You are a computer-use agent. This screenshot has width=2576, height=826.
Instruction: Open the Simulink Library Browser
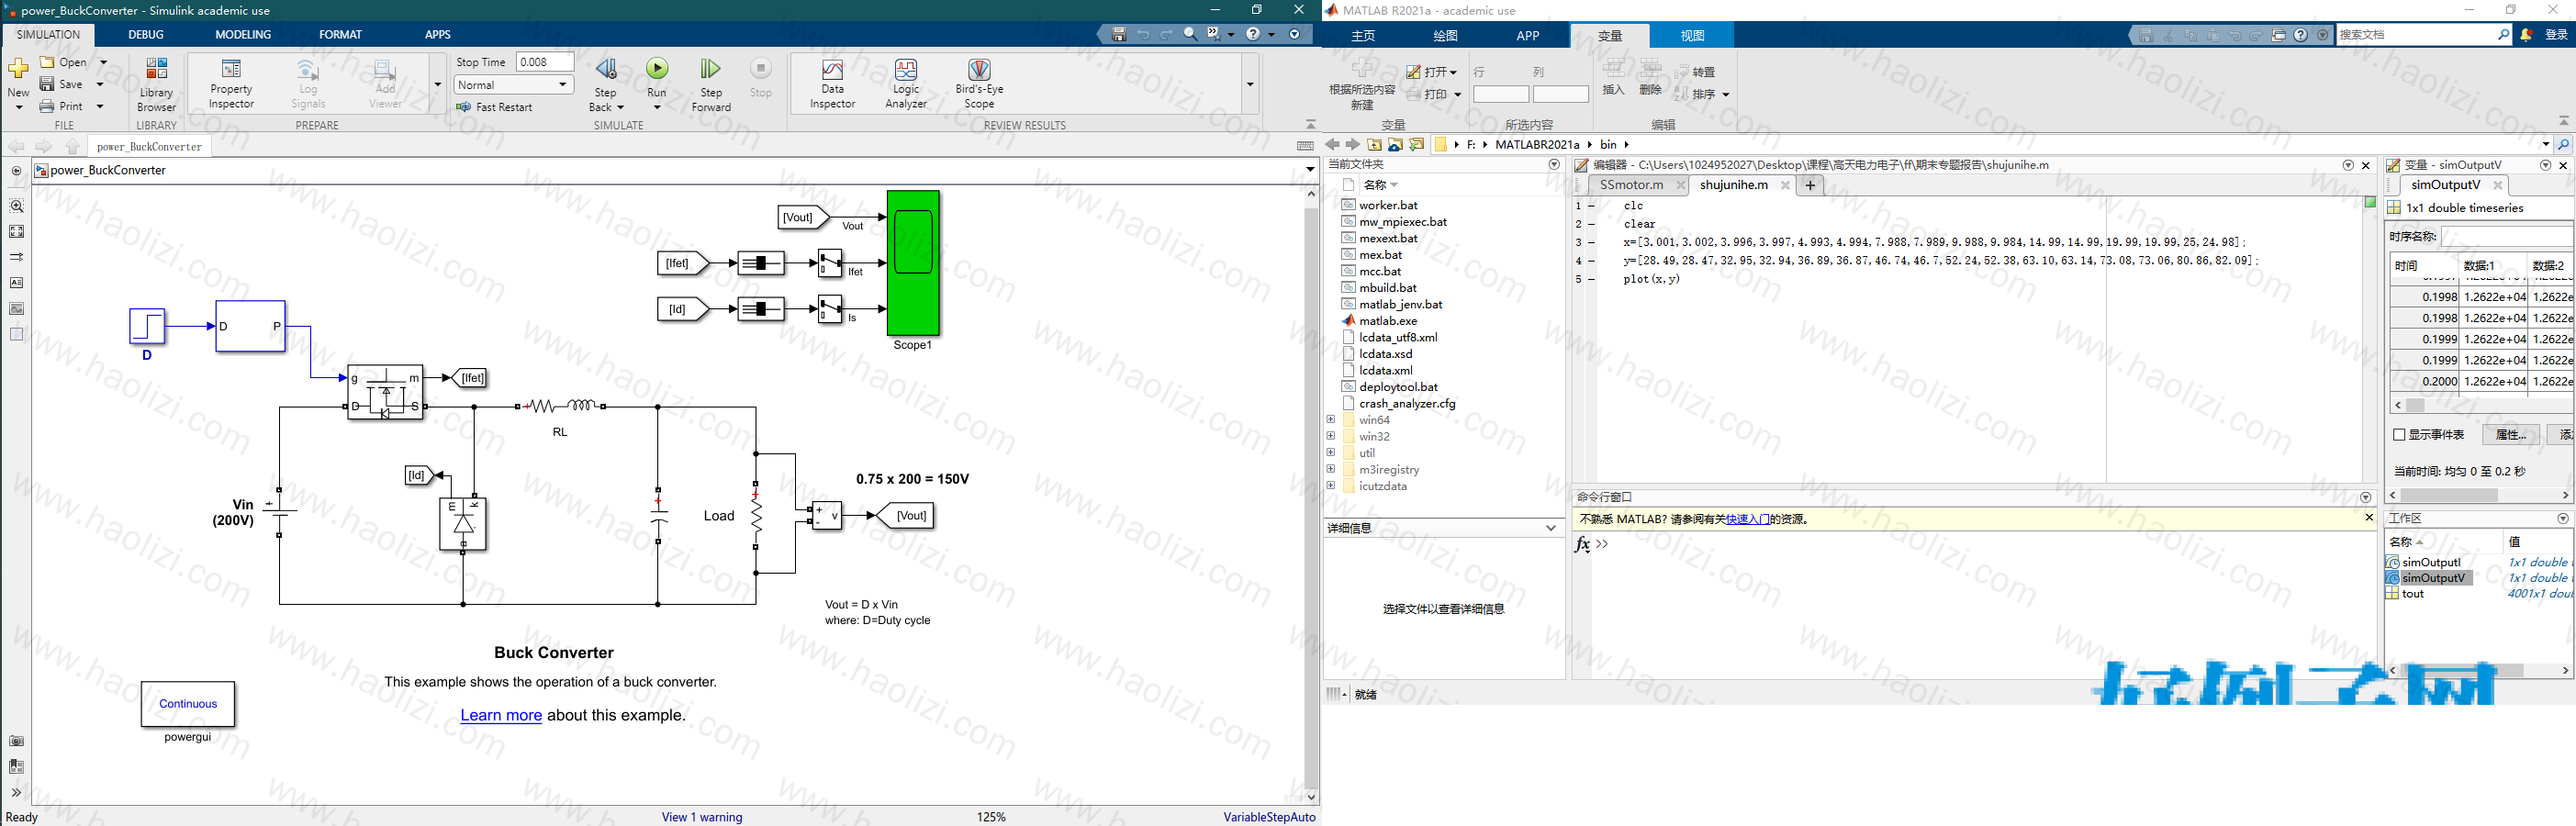(x=156, y=84)
